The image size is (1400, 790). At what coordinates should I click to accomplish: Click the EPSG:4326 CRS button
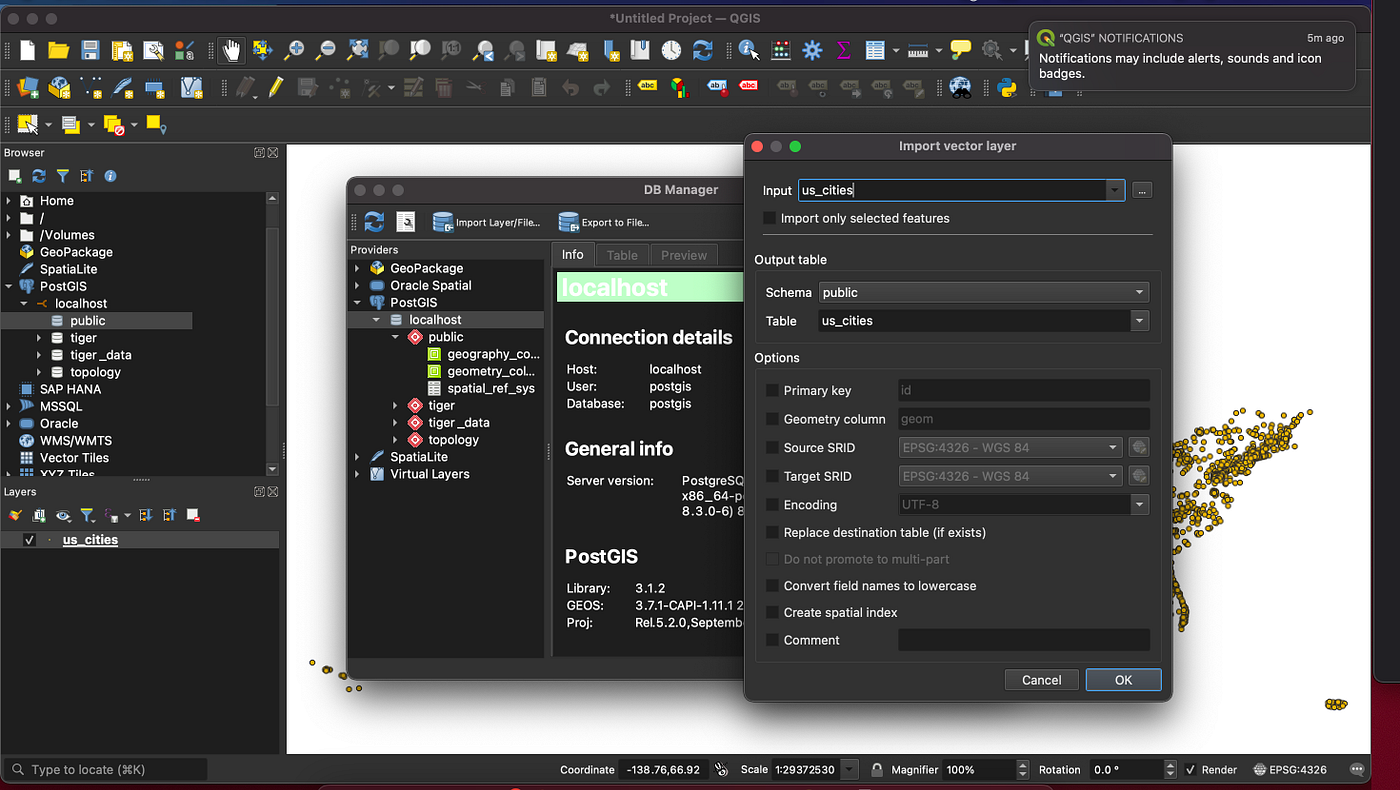[1291, 770]
